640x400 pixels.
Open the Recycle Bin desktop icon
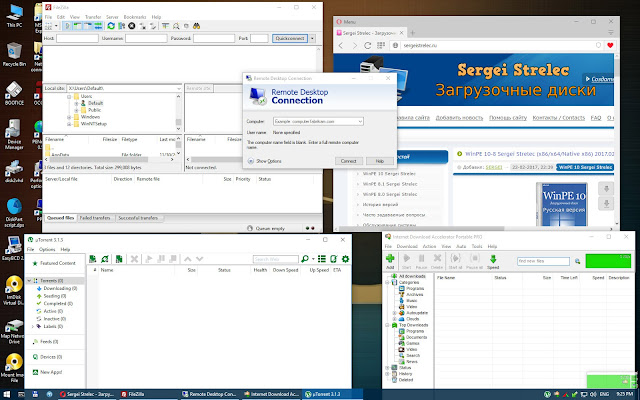(x=14, y=54)
